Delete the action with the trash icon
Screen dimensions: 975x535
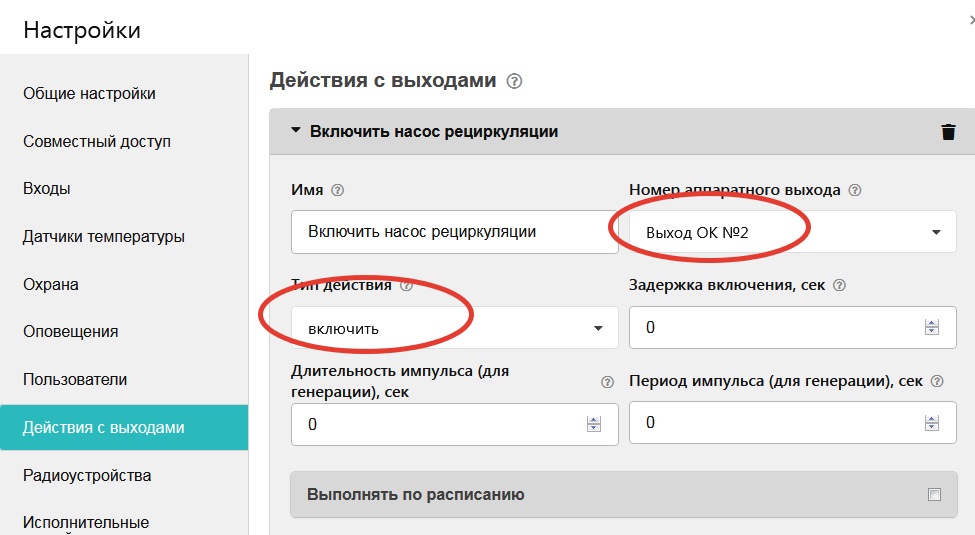(948, 132)
